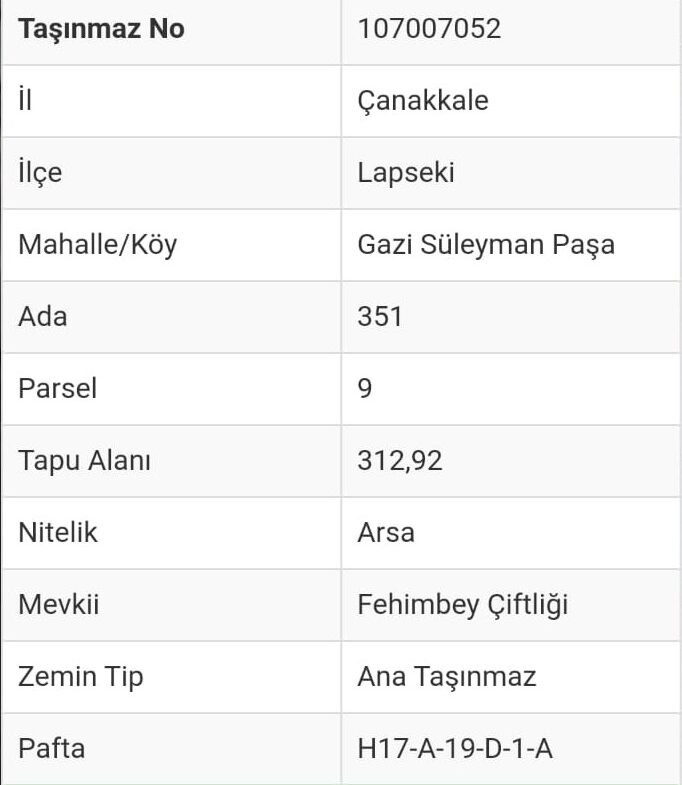Click the Çanakkale province value

tap(423, 101)
